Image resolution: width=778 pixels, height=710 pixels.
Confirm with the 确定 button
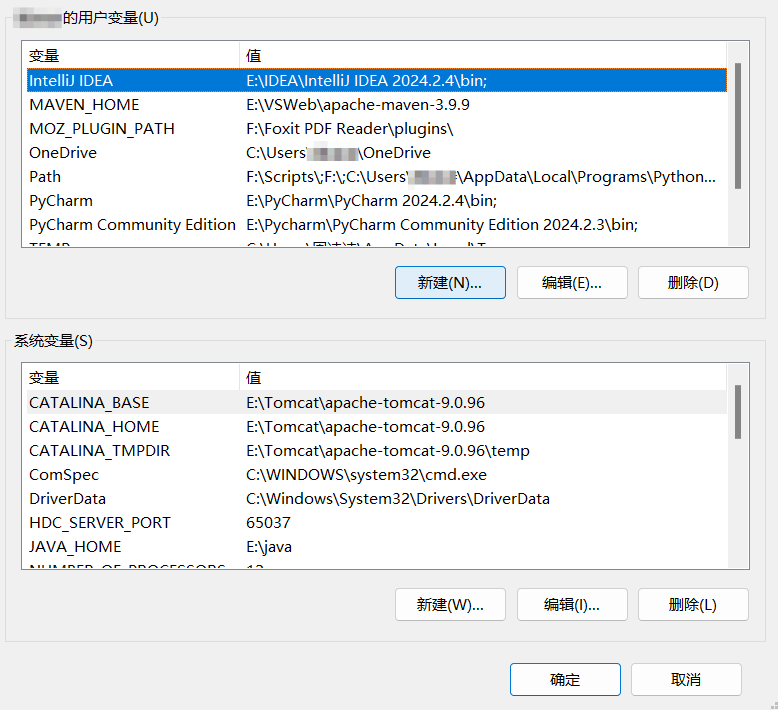click(565, 679)
